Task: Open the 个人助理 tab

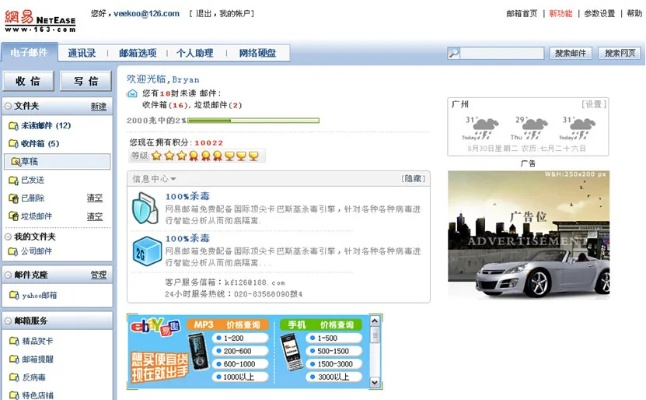Action: click(x=195, y=53)
